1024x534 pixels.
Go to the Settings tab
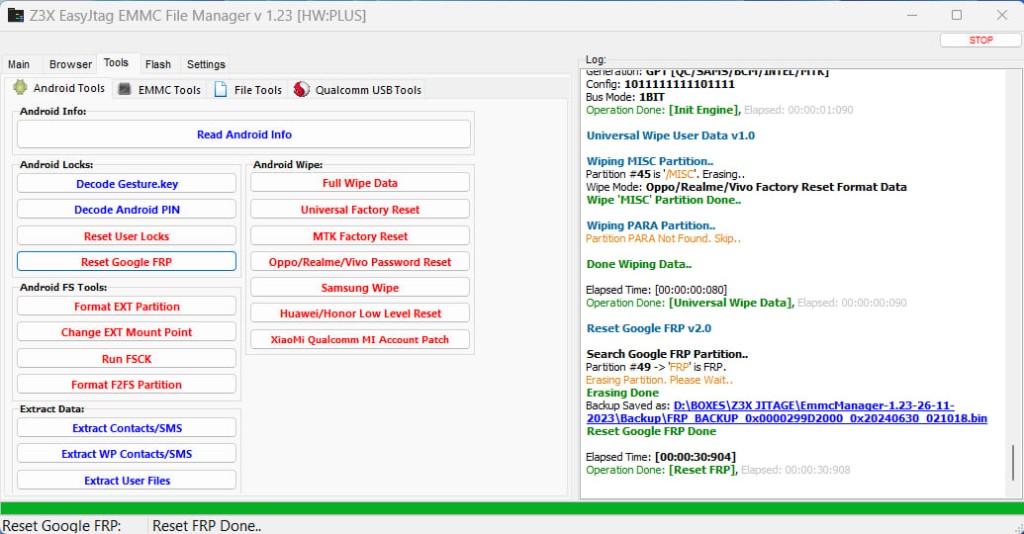tap(206, 64)
